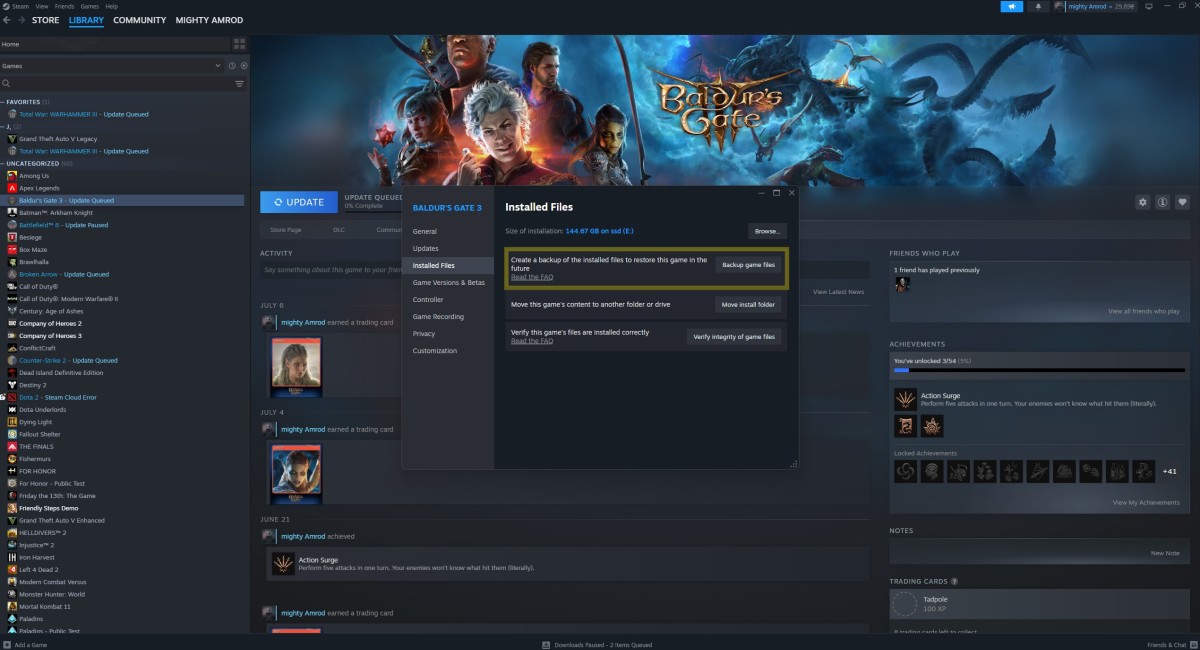Image resolution: width=1200 pixels, height=650 pixels.
Task: Click the ready-to-play filter icon
Action: [x=243, y=66]
